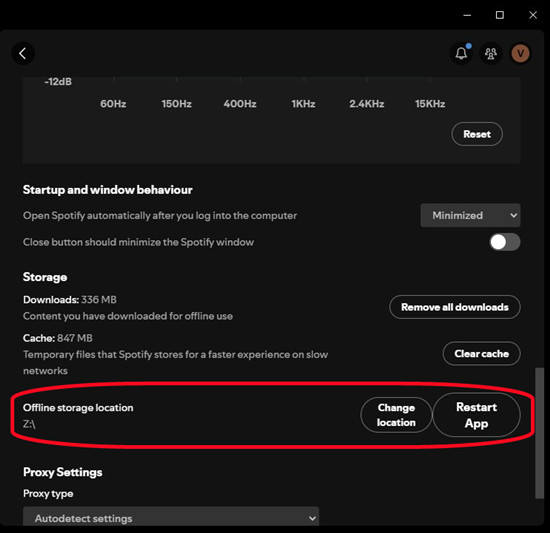Maximize the Spotify window

[499, 15]
